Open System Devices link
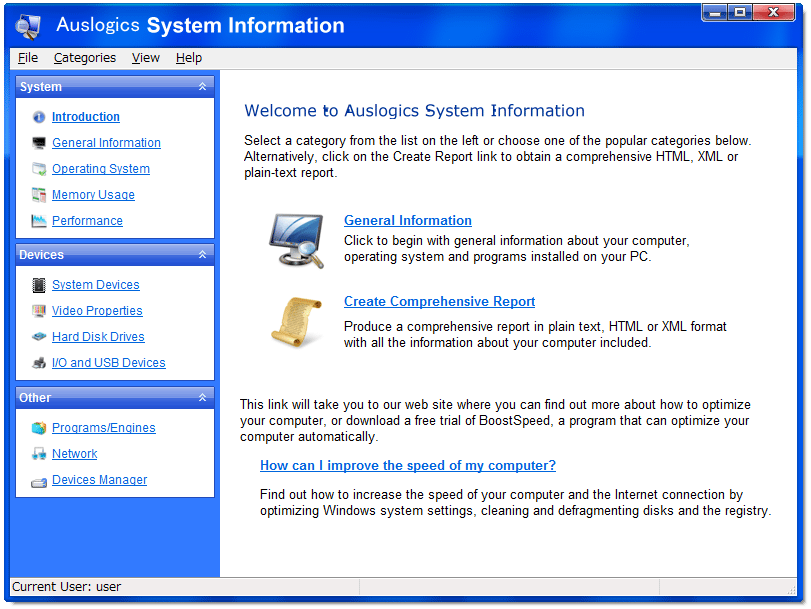 96,285
